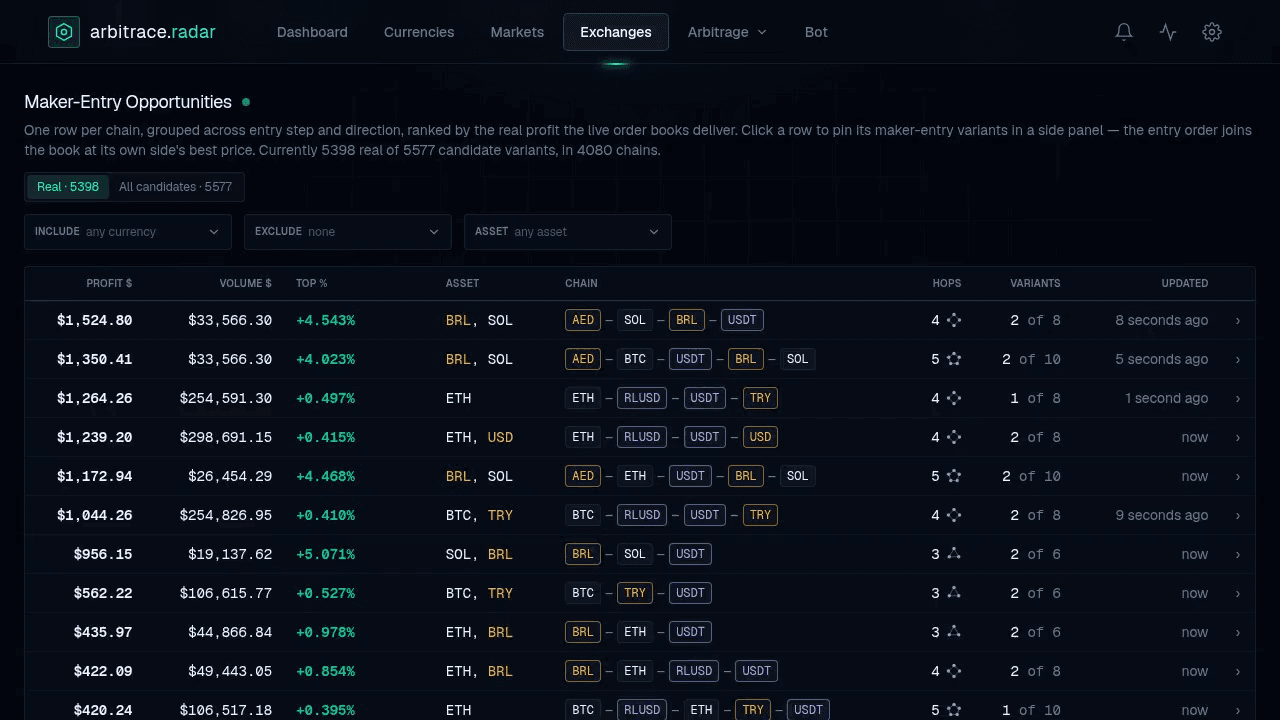
Task: Open the notifications bell
Action: 1124,32
